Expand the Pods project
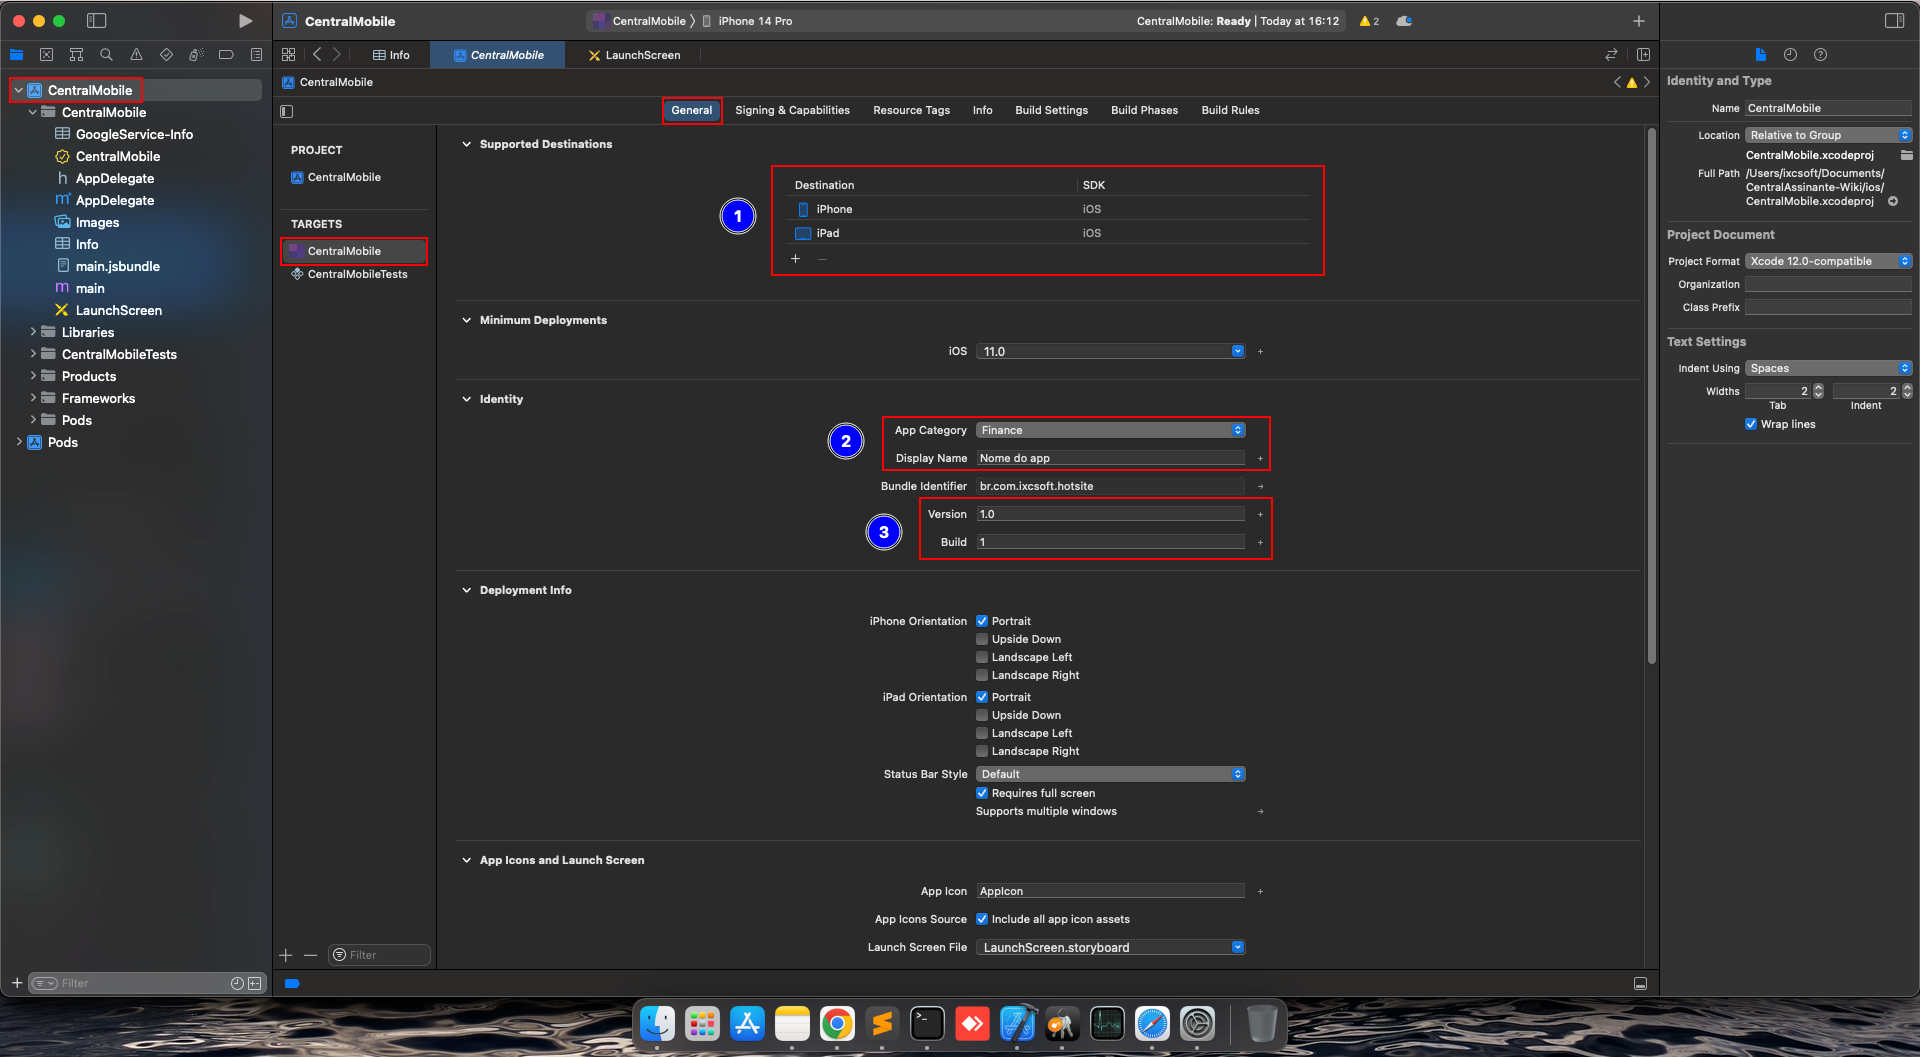This screenshot has width=1920, height=1057. click(19, 442)
